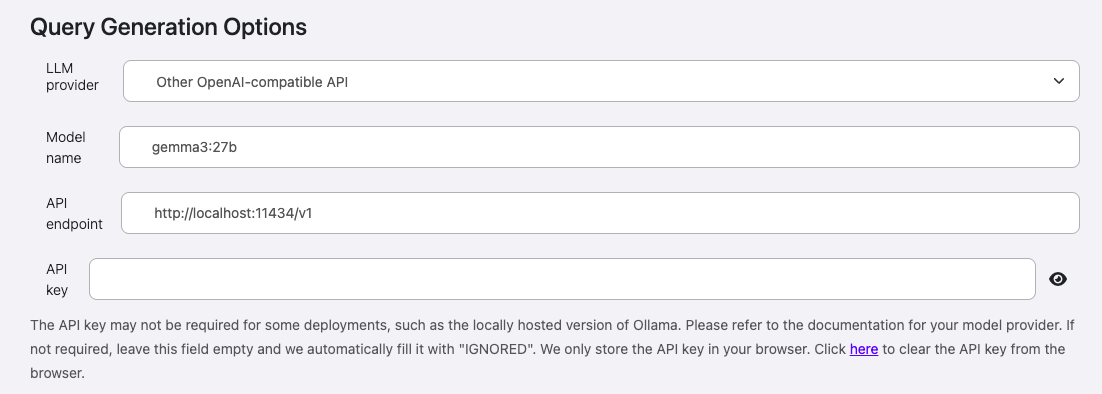The height and width of the screenshot is (394, 1102).
Task: Select the 'Other OpenAI-compatible API' option text
Action: click(252, 82)
